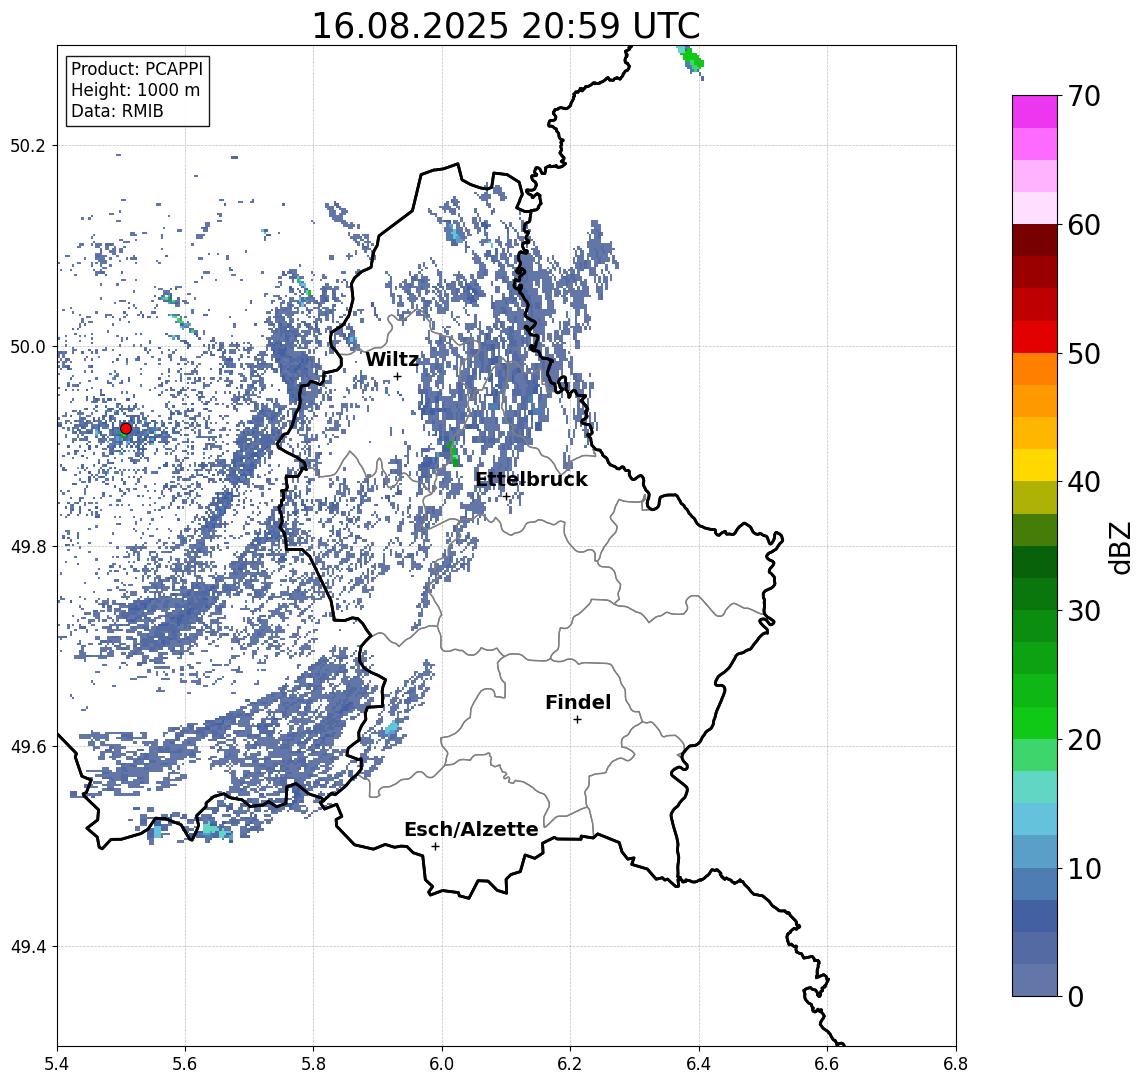Click the Wiltz city label
The image size is (1145, 1084).
(391, 359)
